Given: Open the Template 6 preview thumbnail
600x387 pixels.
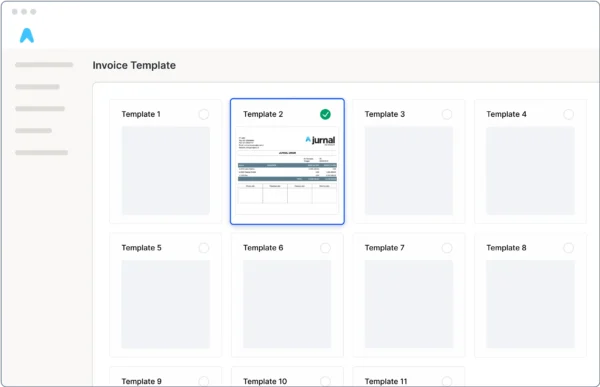Looking at the screenshot, I should click(287, 304).
